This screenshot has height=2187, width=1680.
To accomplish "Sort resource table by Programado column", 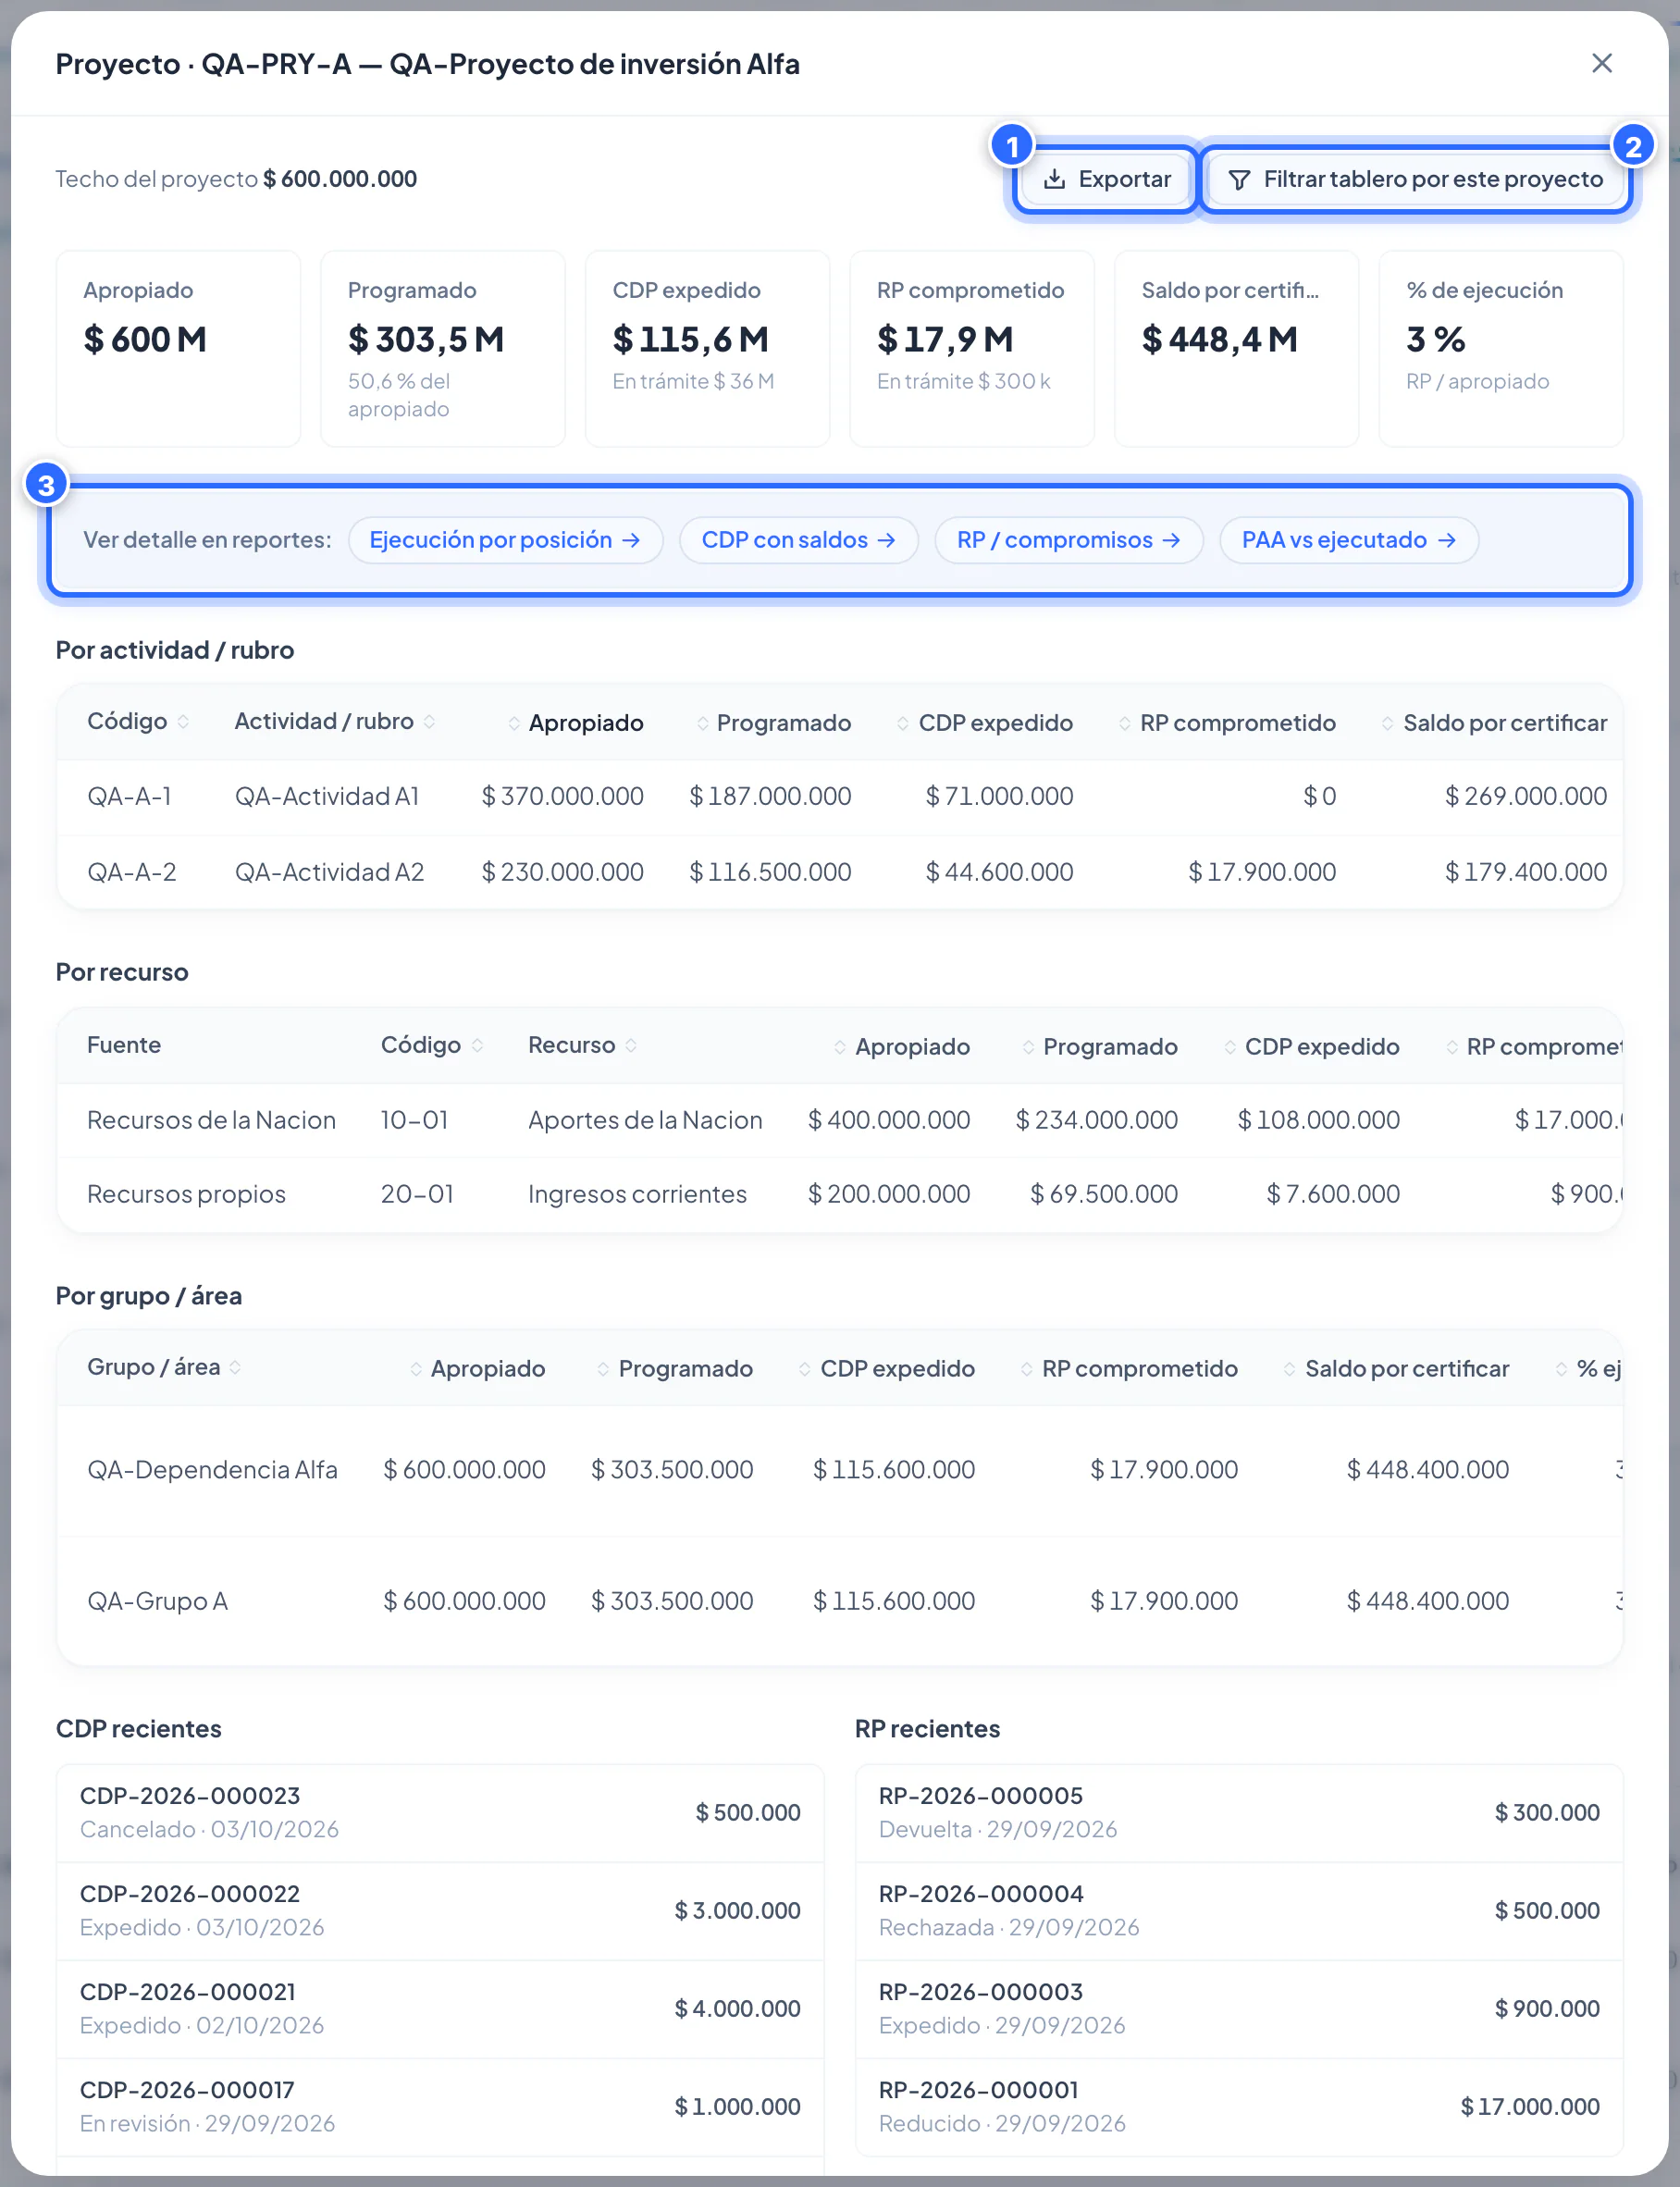I will [1099, 1047].
